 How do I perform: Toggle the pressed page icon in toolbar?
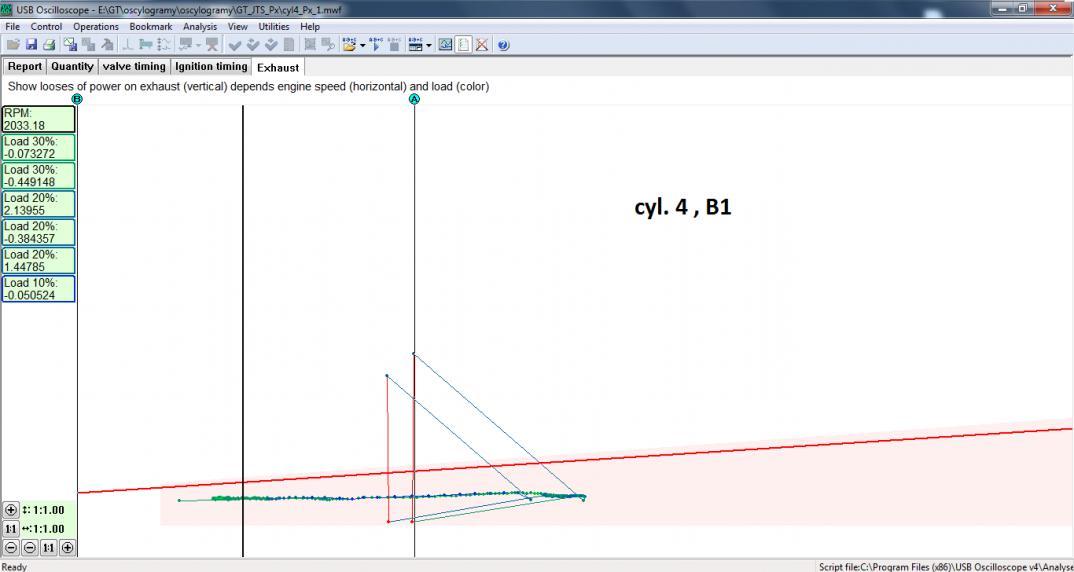pos(464,45)
